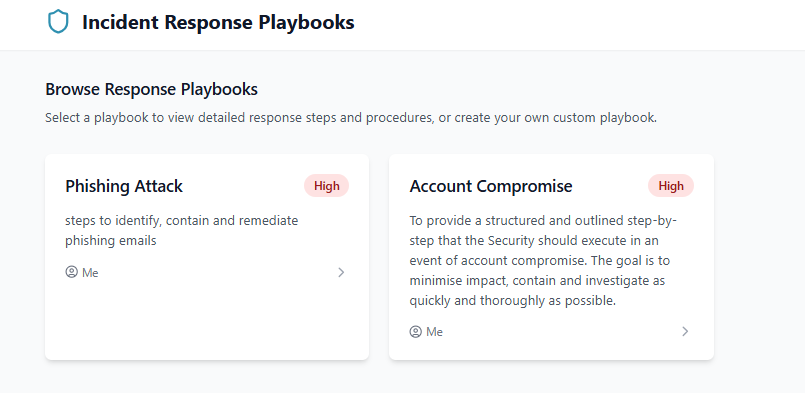Select the Phishing Attack description text
Image resolution: width=805 pixels, height=393 pixels.
pyautogui.click(x=182, y=231)
